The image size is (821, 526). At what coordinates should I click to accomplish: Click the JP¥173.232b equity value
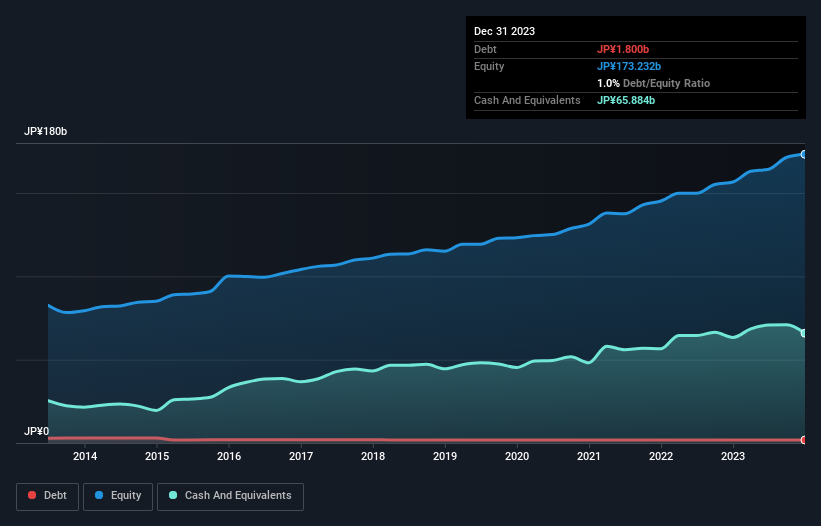pos(629,66)
